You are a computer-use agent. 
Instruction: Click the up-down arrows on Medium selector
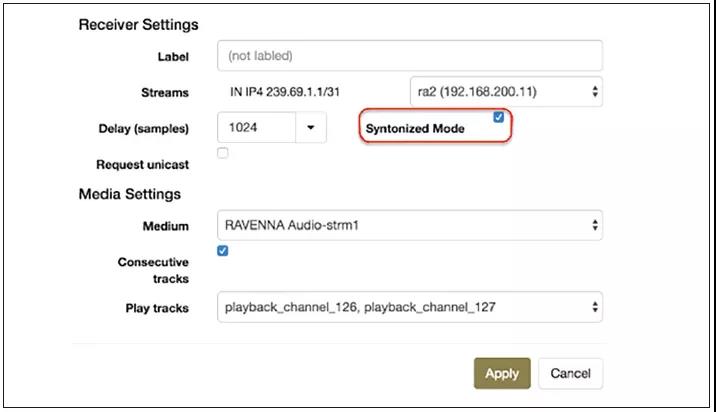tap(595, 225)
